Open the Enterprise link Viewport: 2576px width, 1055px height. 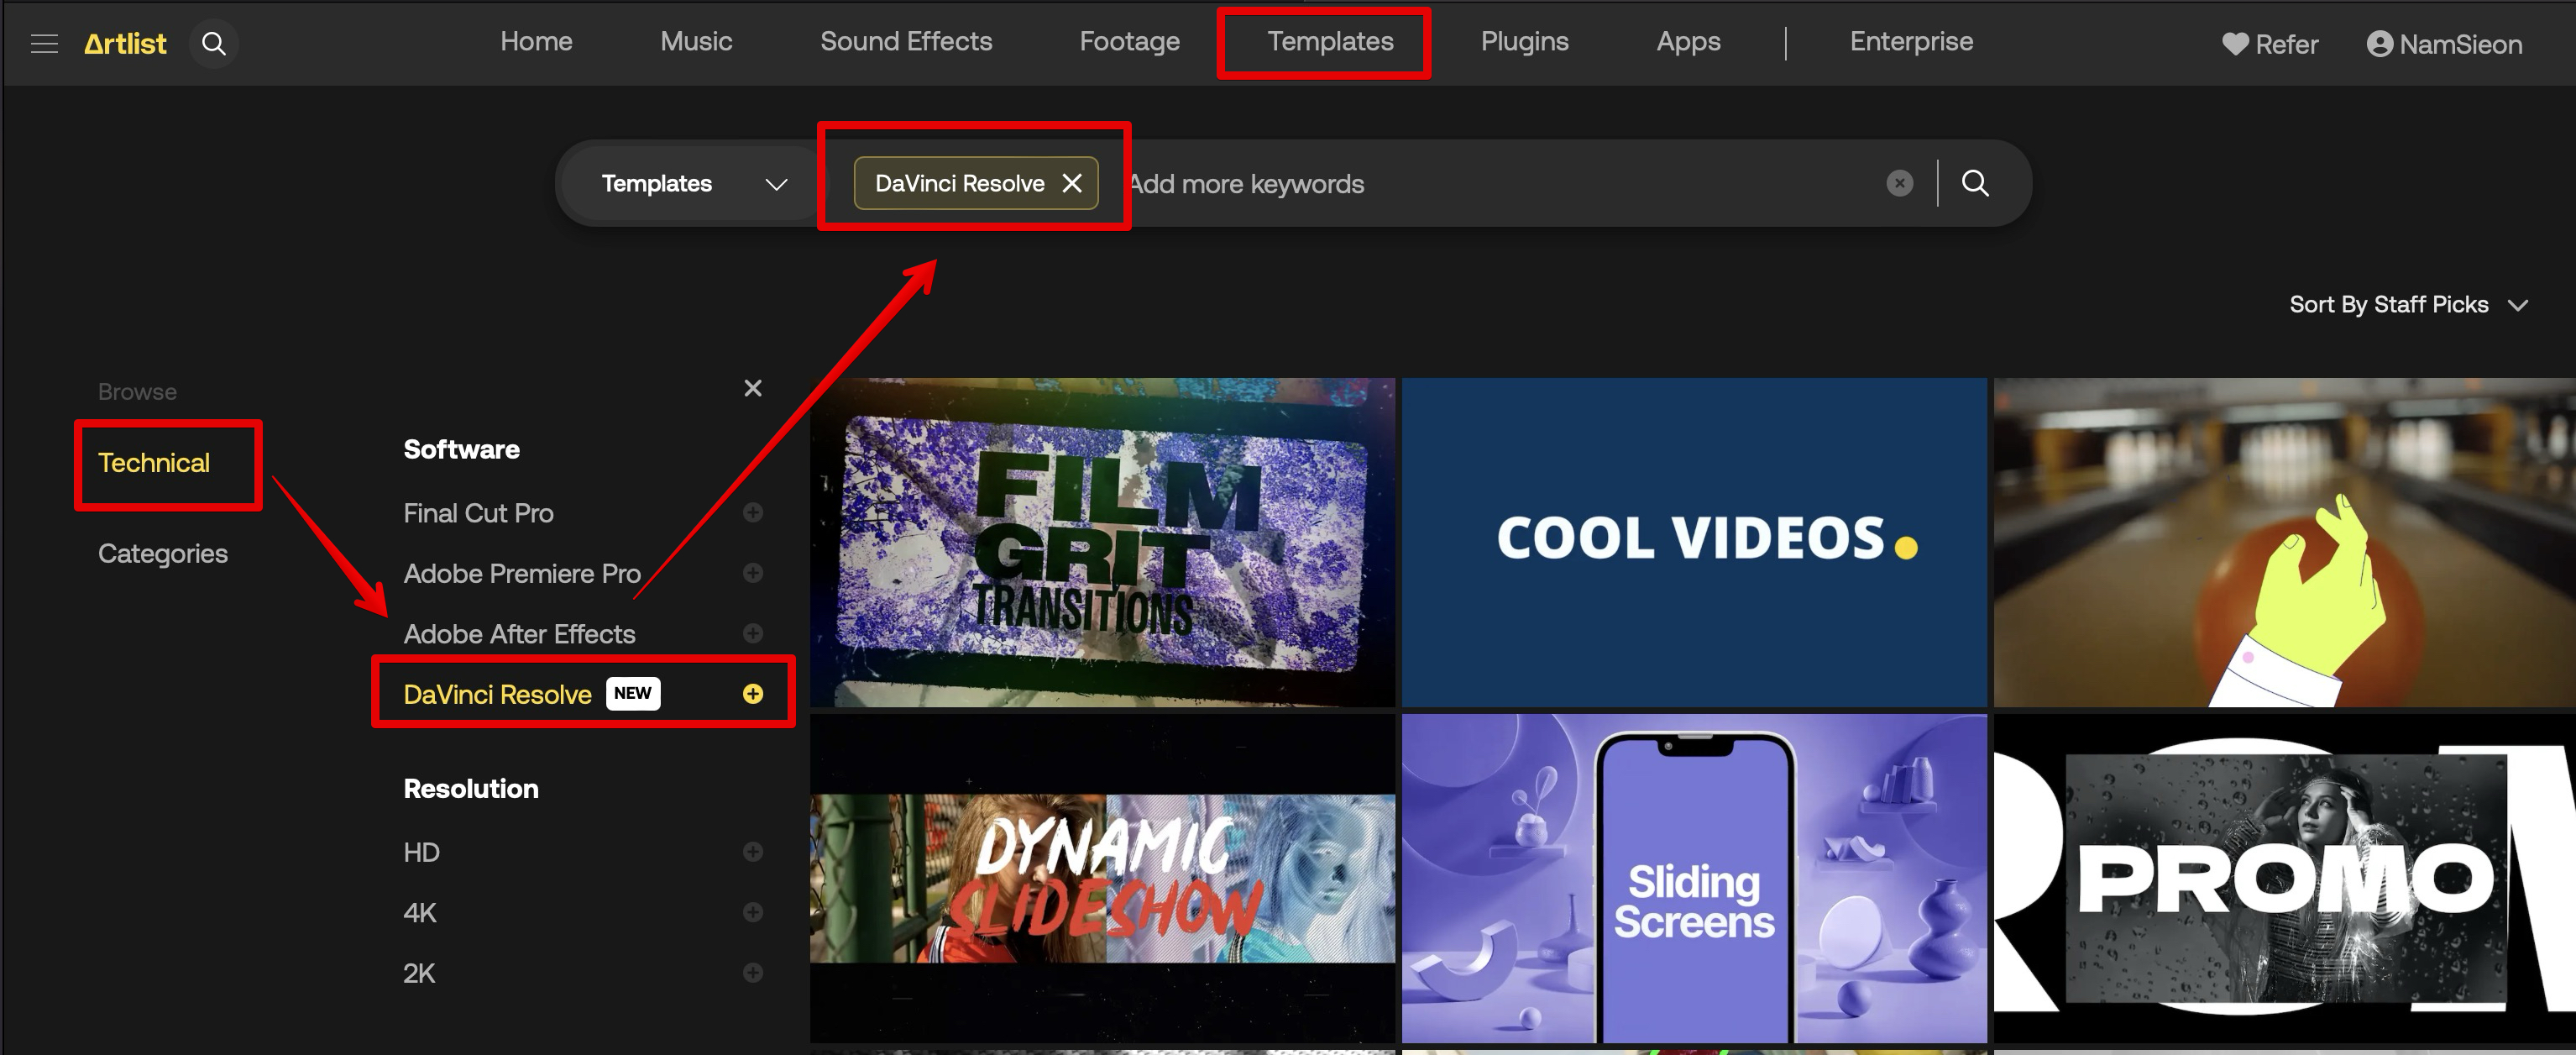(1910, 42)
